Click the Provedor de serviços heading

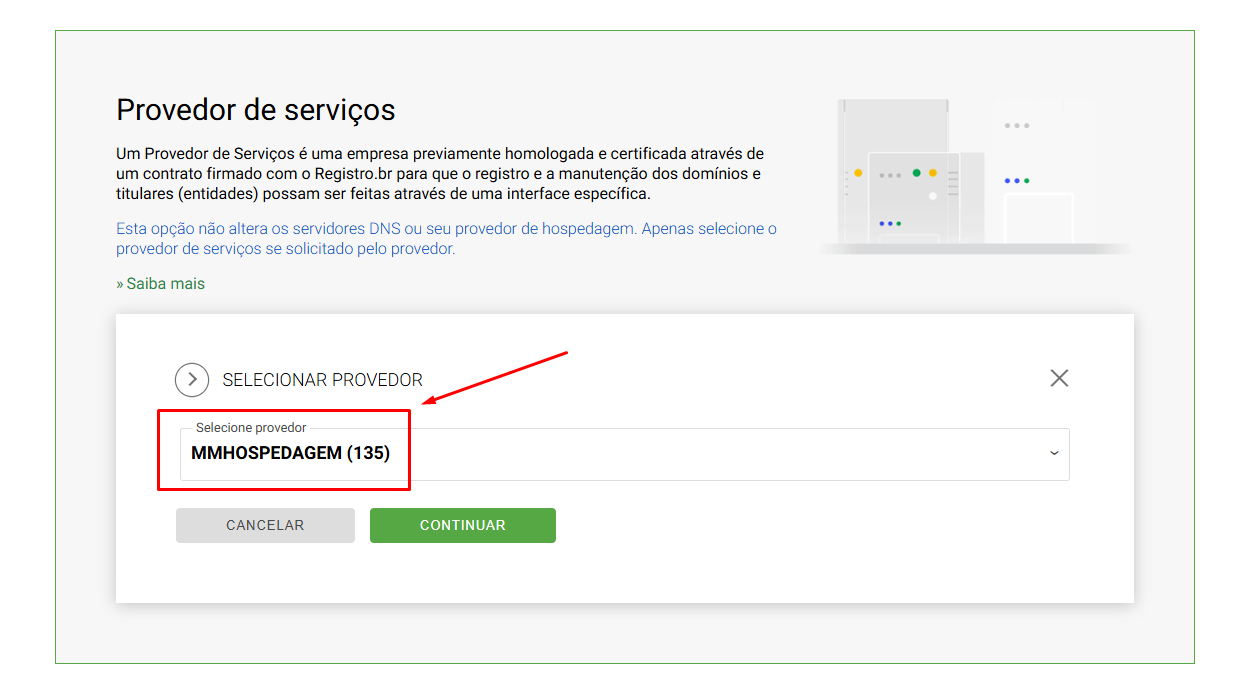256,110
